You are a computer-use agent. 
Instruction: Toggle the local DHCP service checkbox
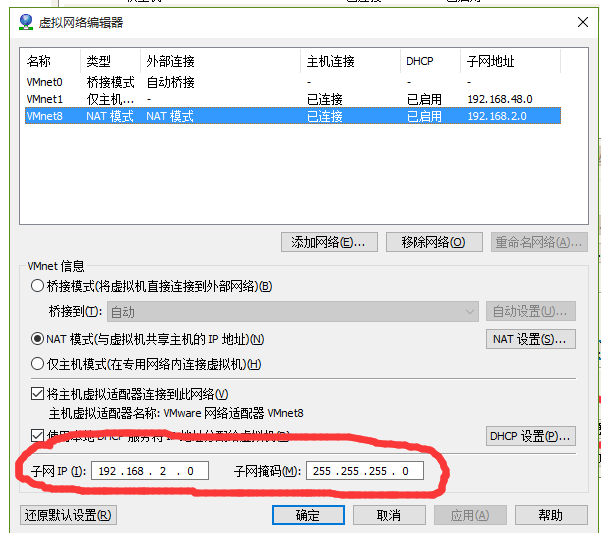tap(37, 435)
